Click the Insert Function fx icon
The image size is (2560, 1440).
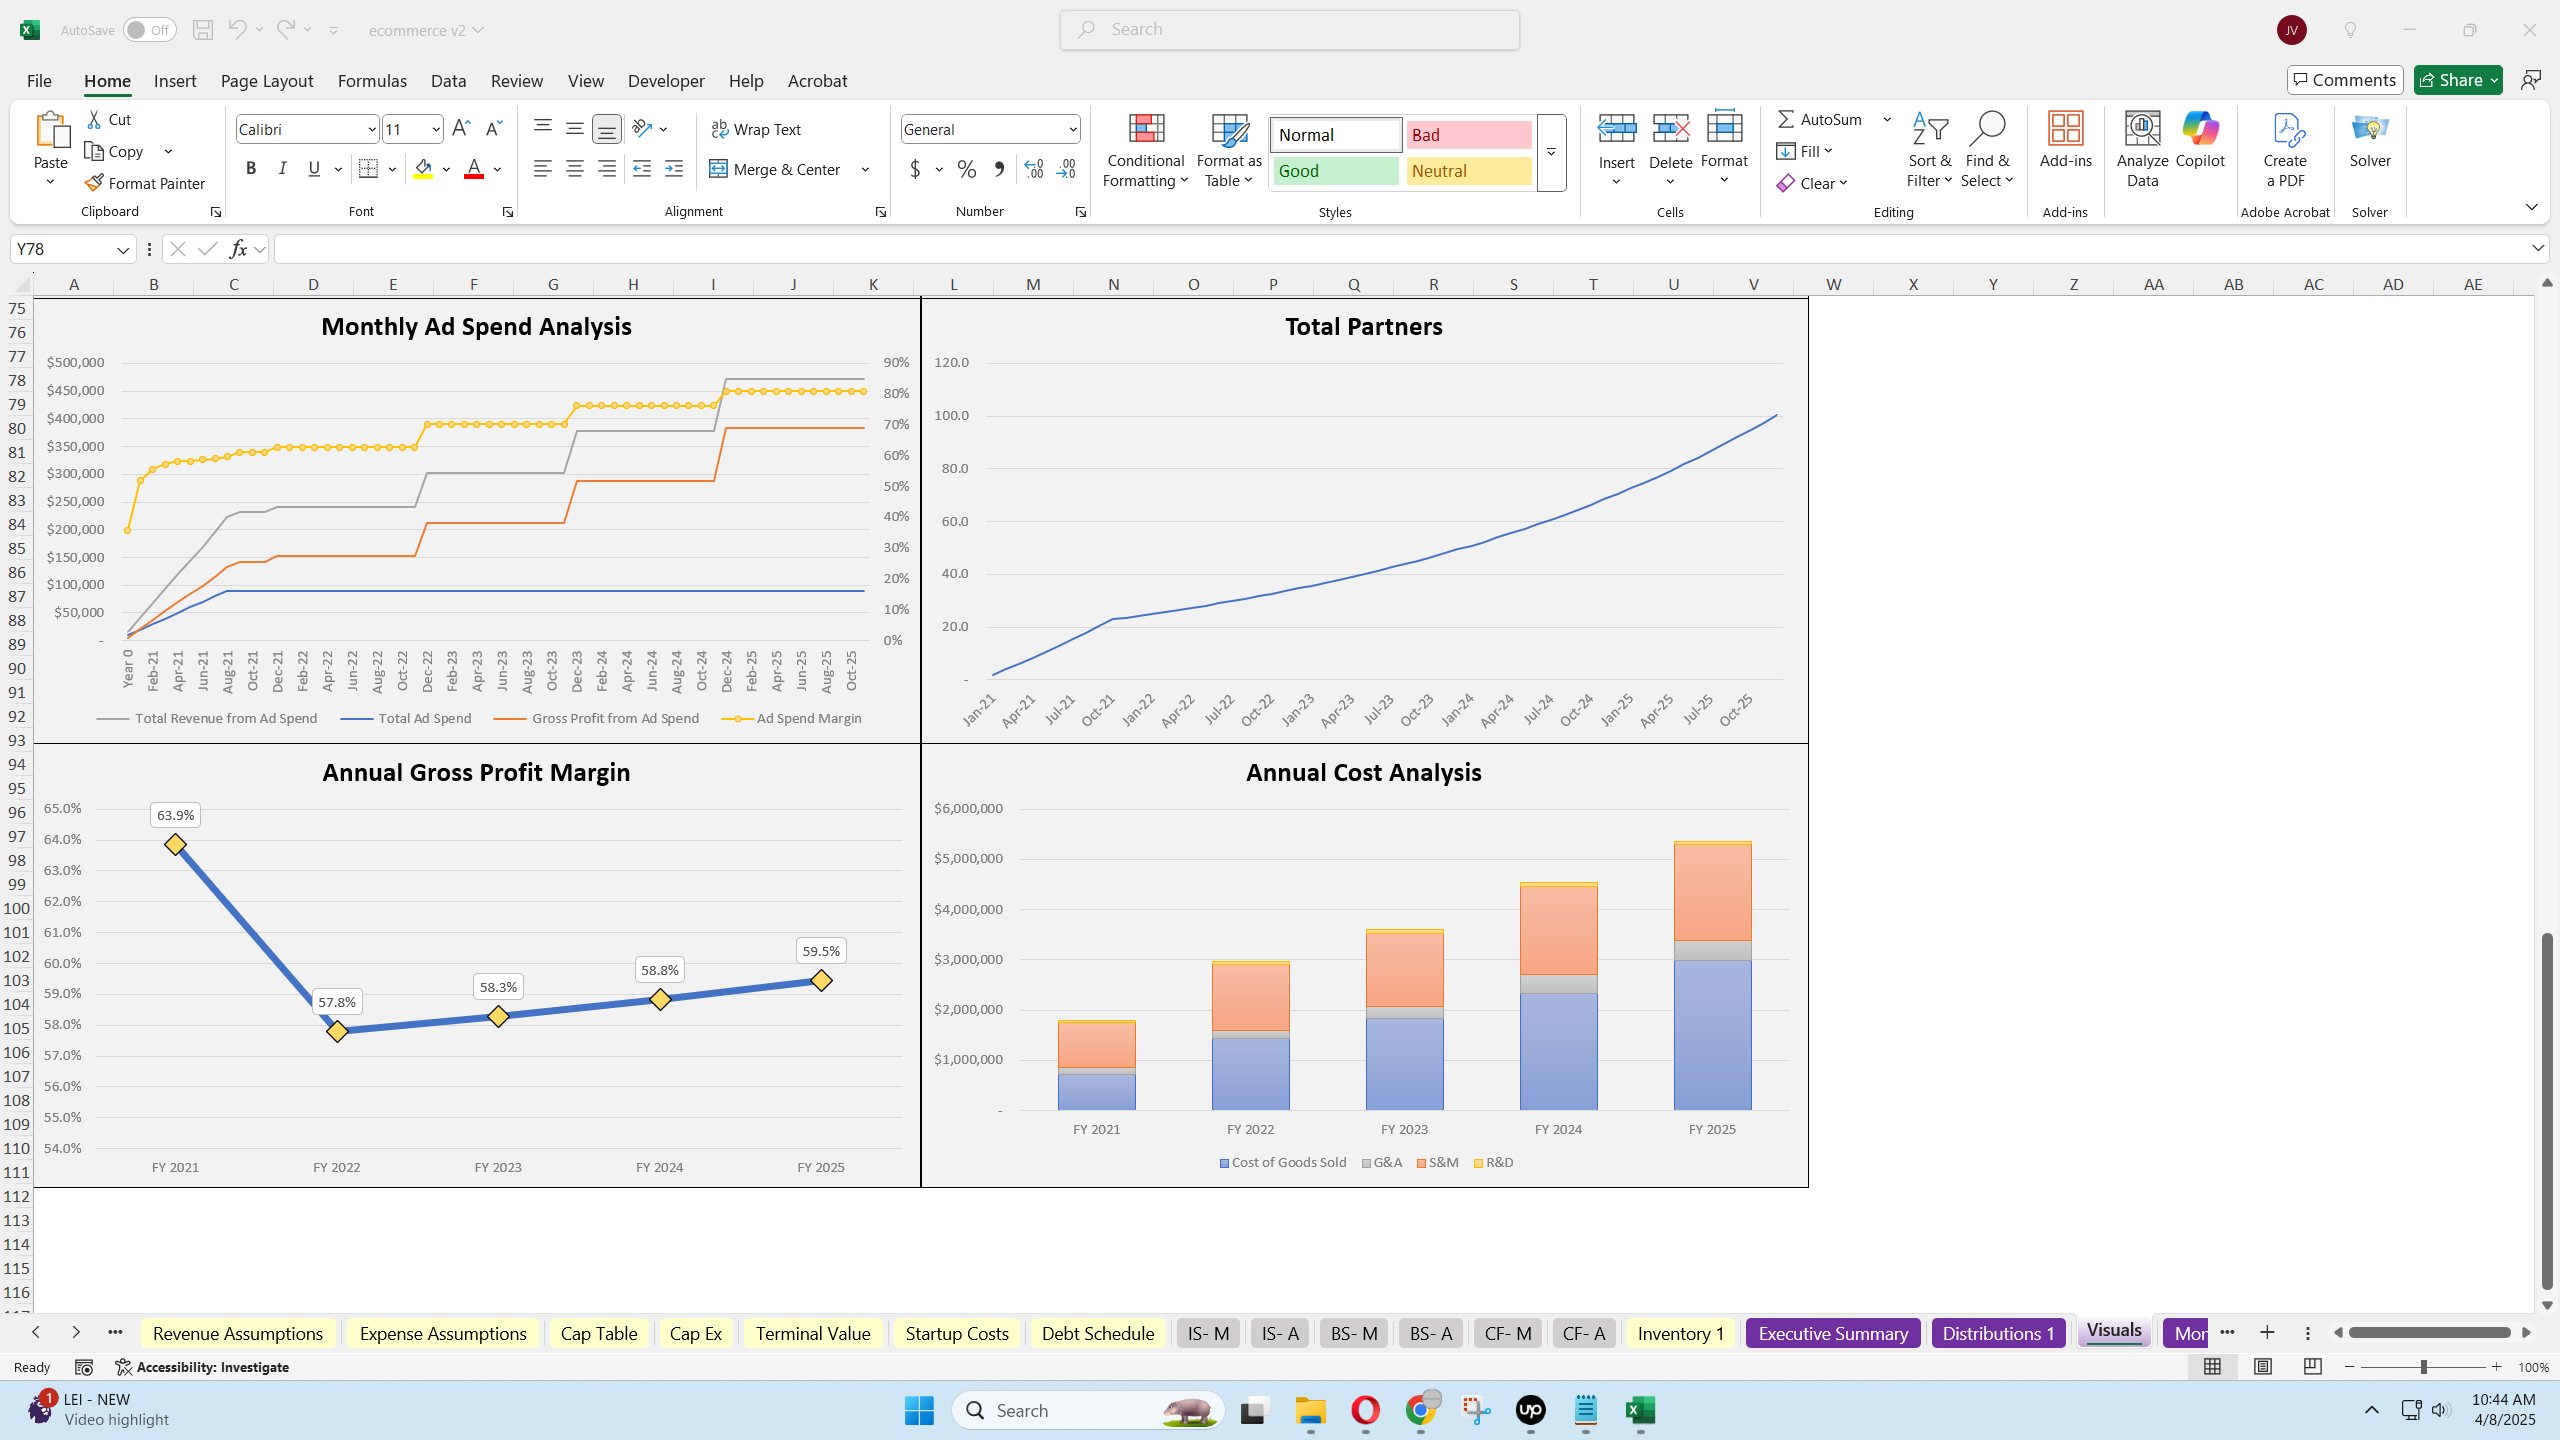click(238, 249)
